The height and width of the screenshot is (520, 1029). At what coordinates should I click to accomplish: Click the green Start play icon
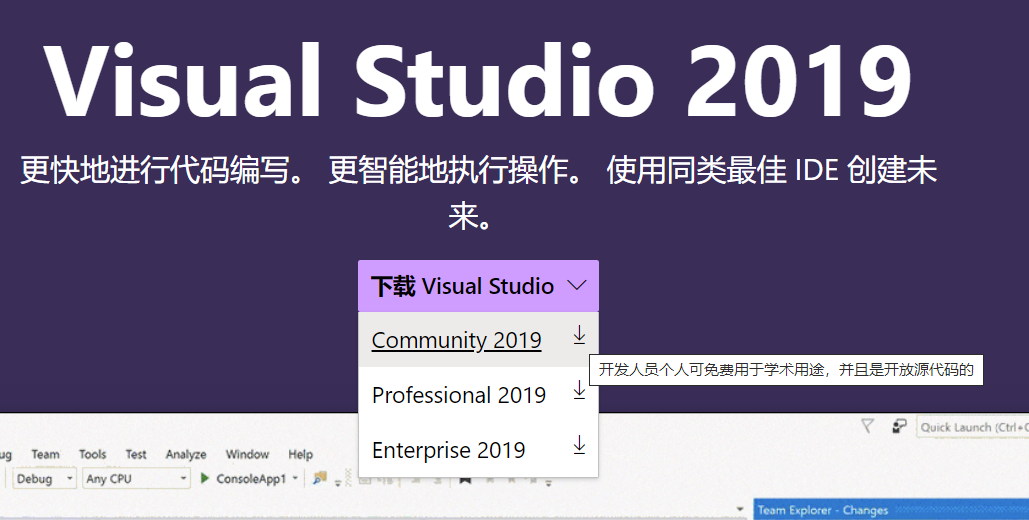[205, 478]
